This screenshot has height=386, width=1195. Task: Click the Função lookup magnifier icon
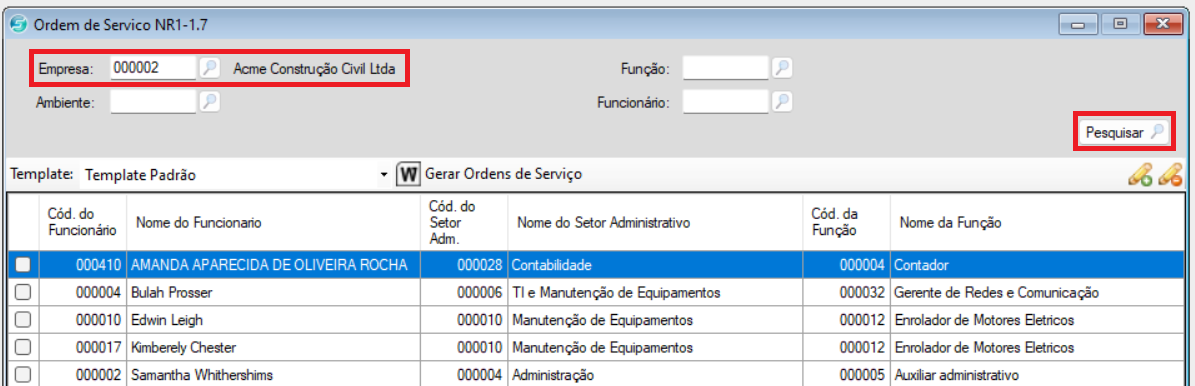point(782,68)
